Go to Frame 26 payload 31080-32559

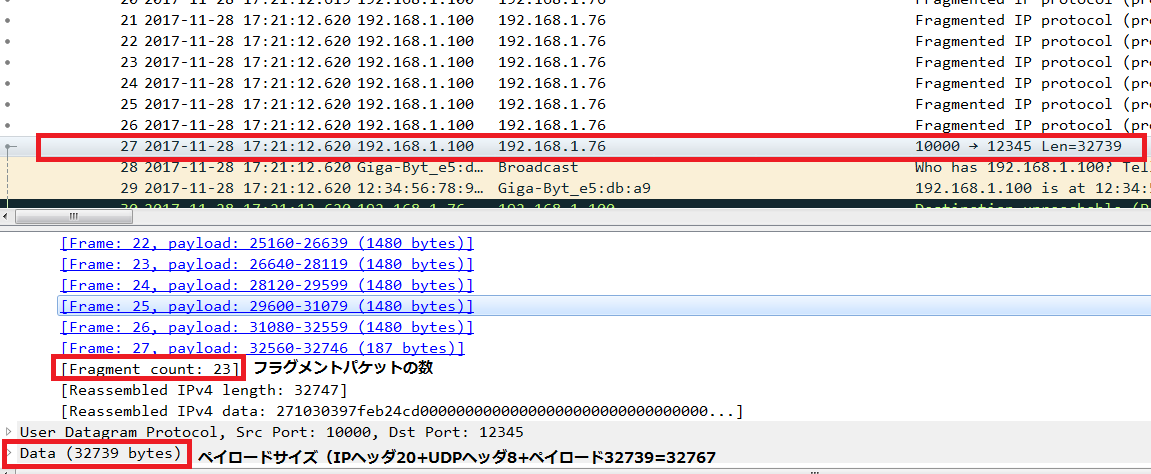click(267, 327)
